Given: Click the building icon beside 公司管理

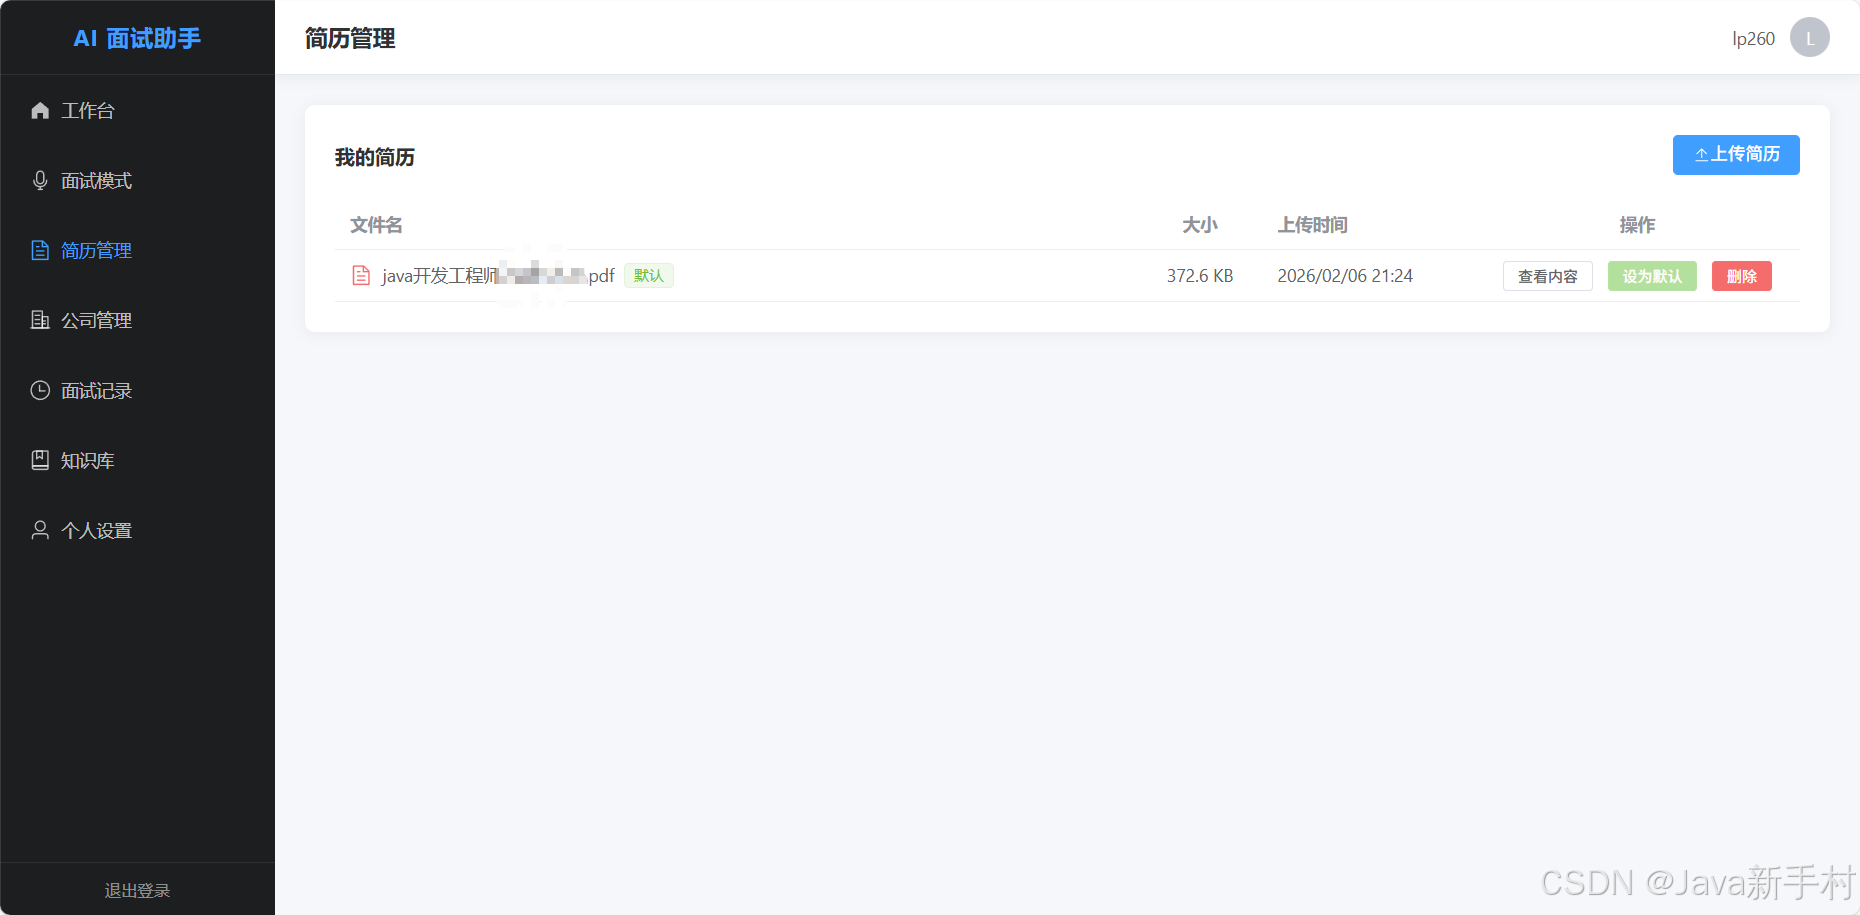Looking at the screenshot, I should coord(40,321).
